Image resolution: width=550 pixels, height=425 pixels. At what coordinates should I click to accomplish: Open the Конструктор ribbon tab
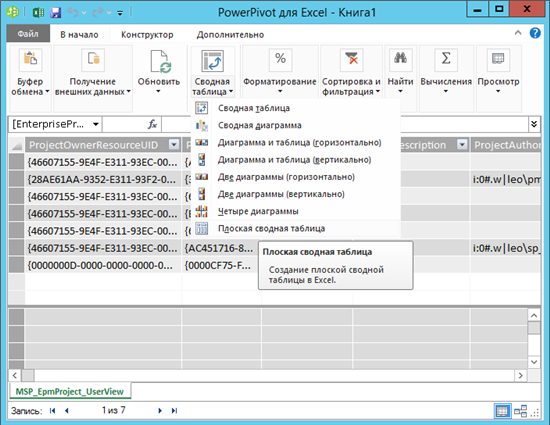click(x=147, y=35)
